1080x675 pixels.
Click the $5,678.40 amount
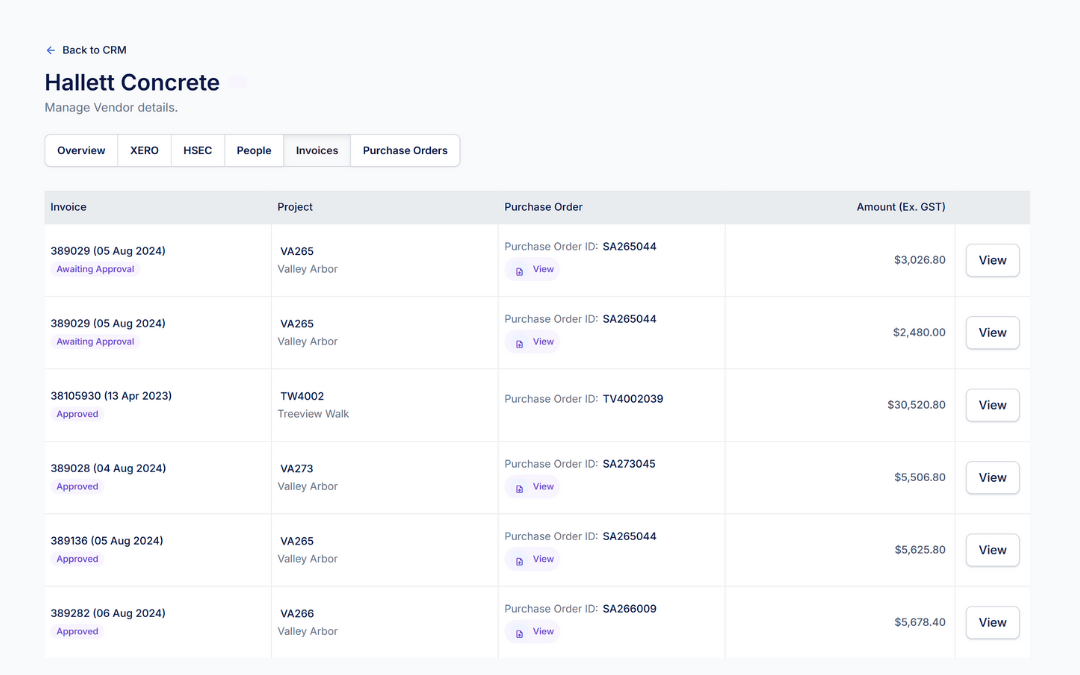click(920, 622)
